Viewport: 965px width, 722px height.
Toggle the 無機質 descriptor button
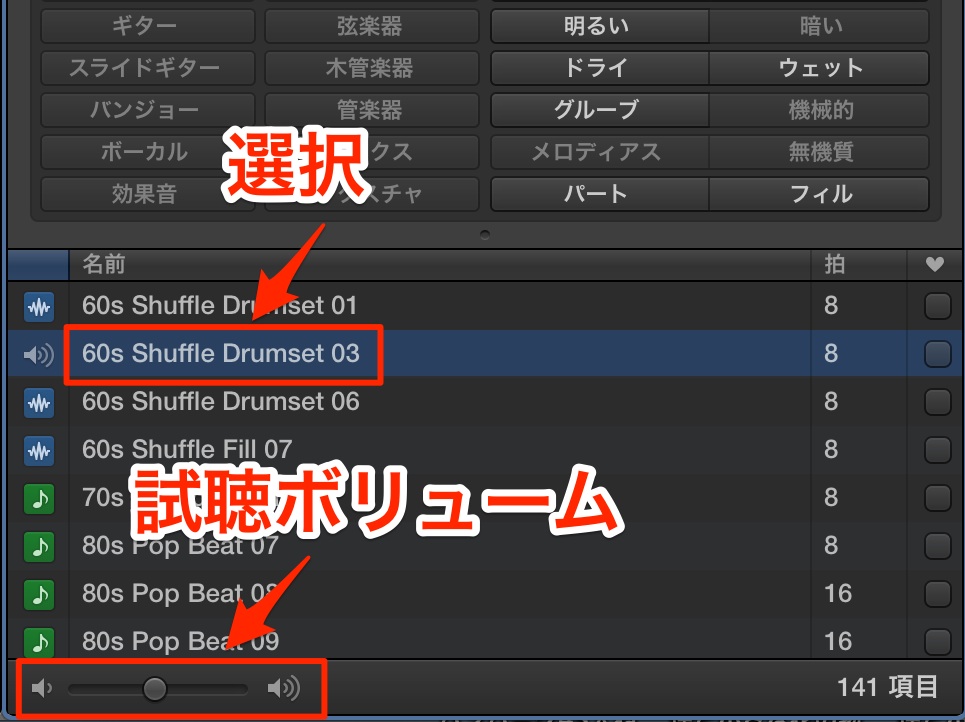[x=819, y=151]
